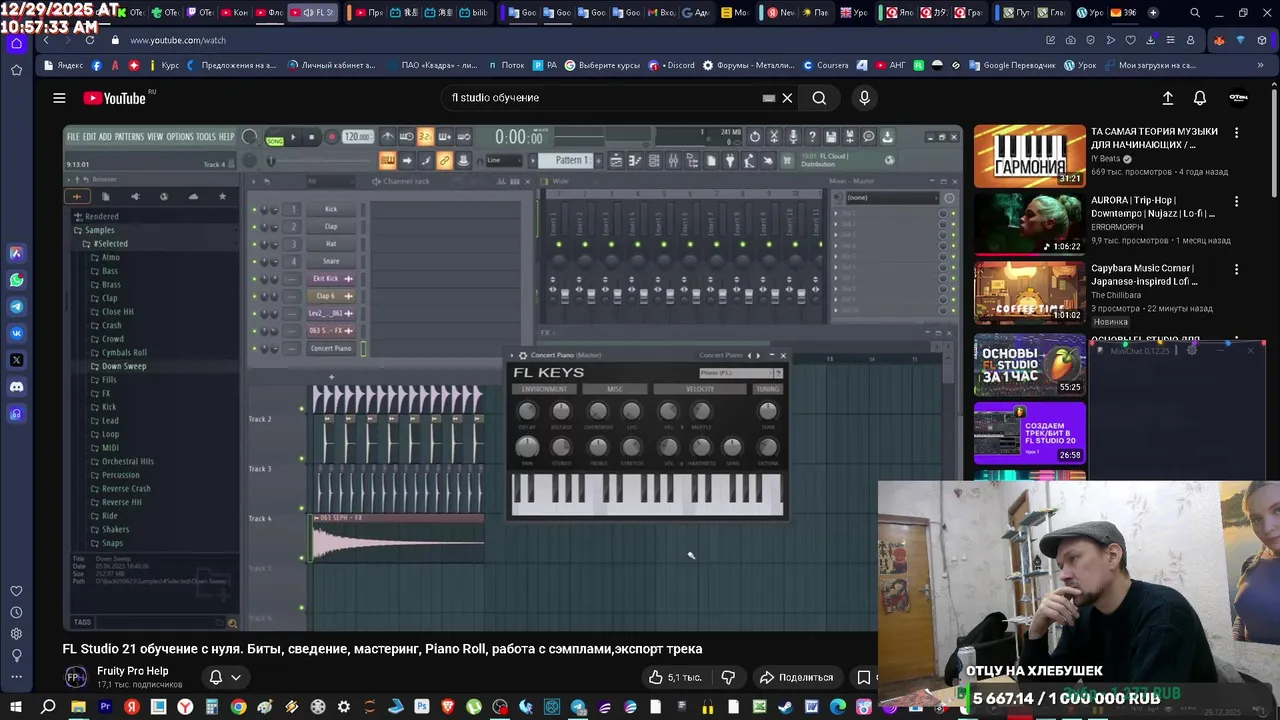
Task: Open the YouTube guide hamburger menu
Action: [x=59, y=98]
